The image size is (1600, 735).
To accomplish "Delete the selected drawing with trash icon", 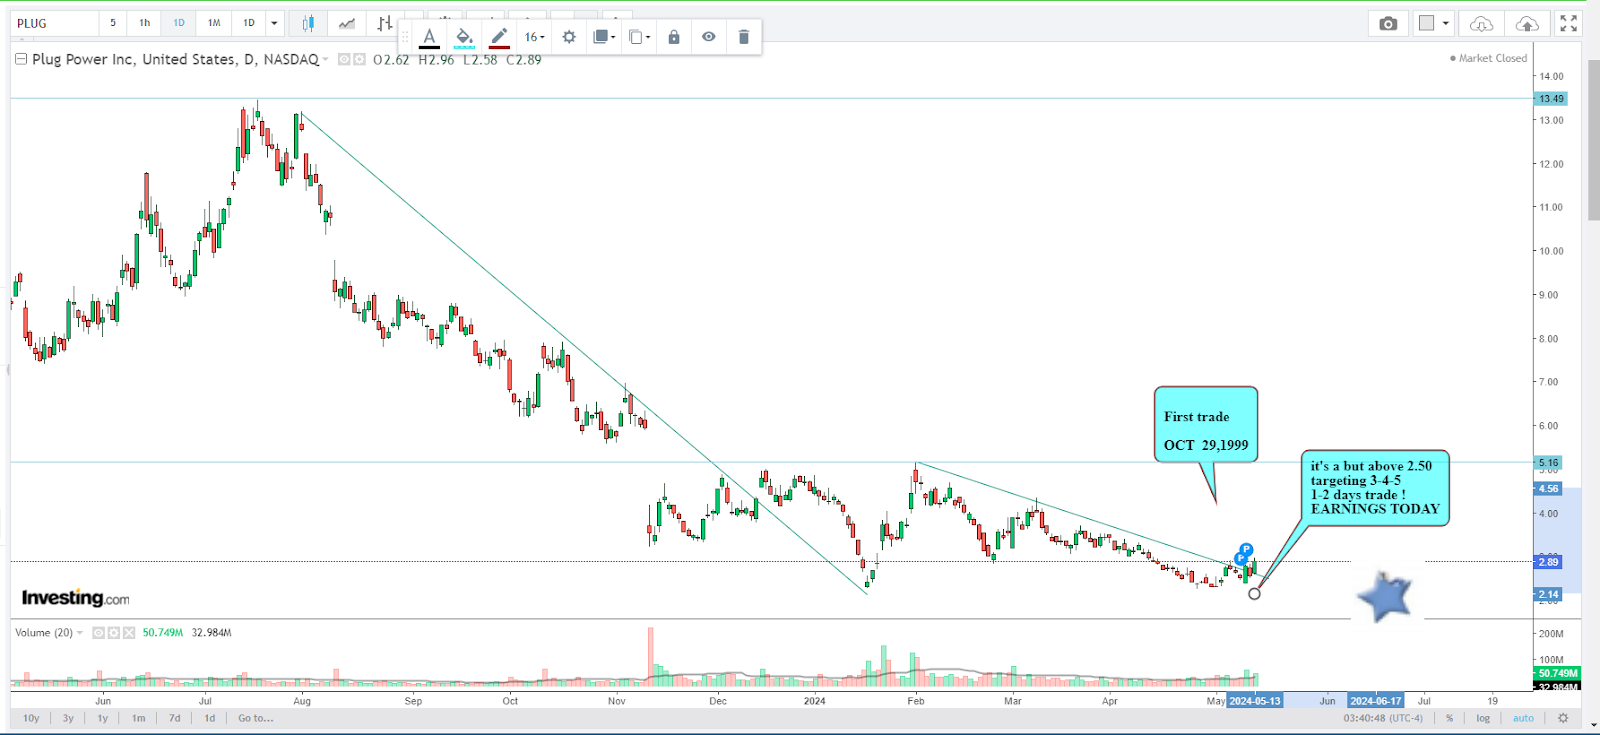I will 743,37.
